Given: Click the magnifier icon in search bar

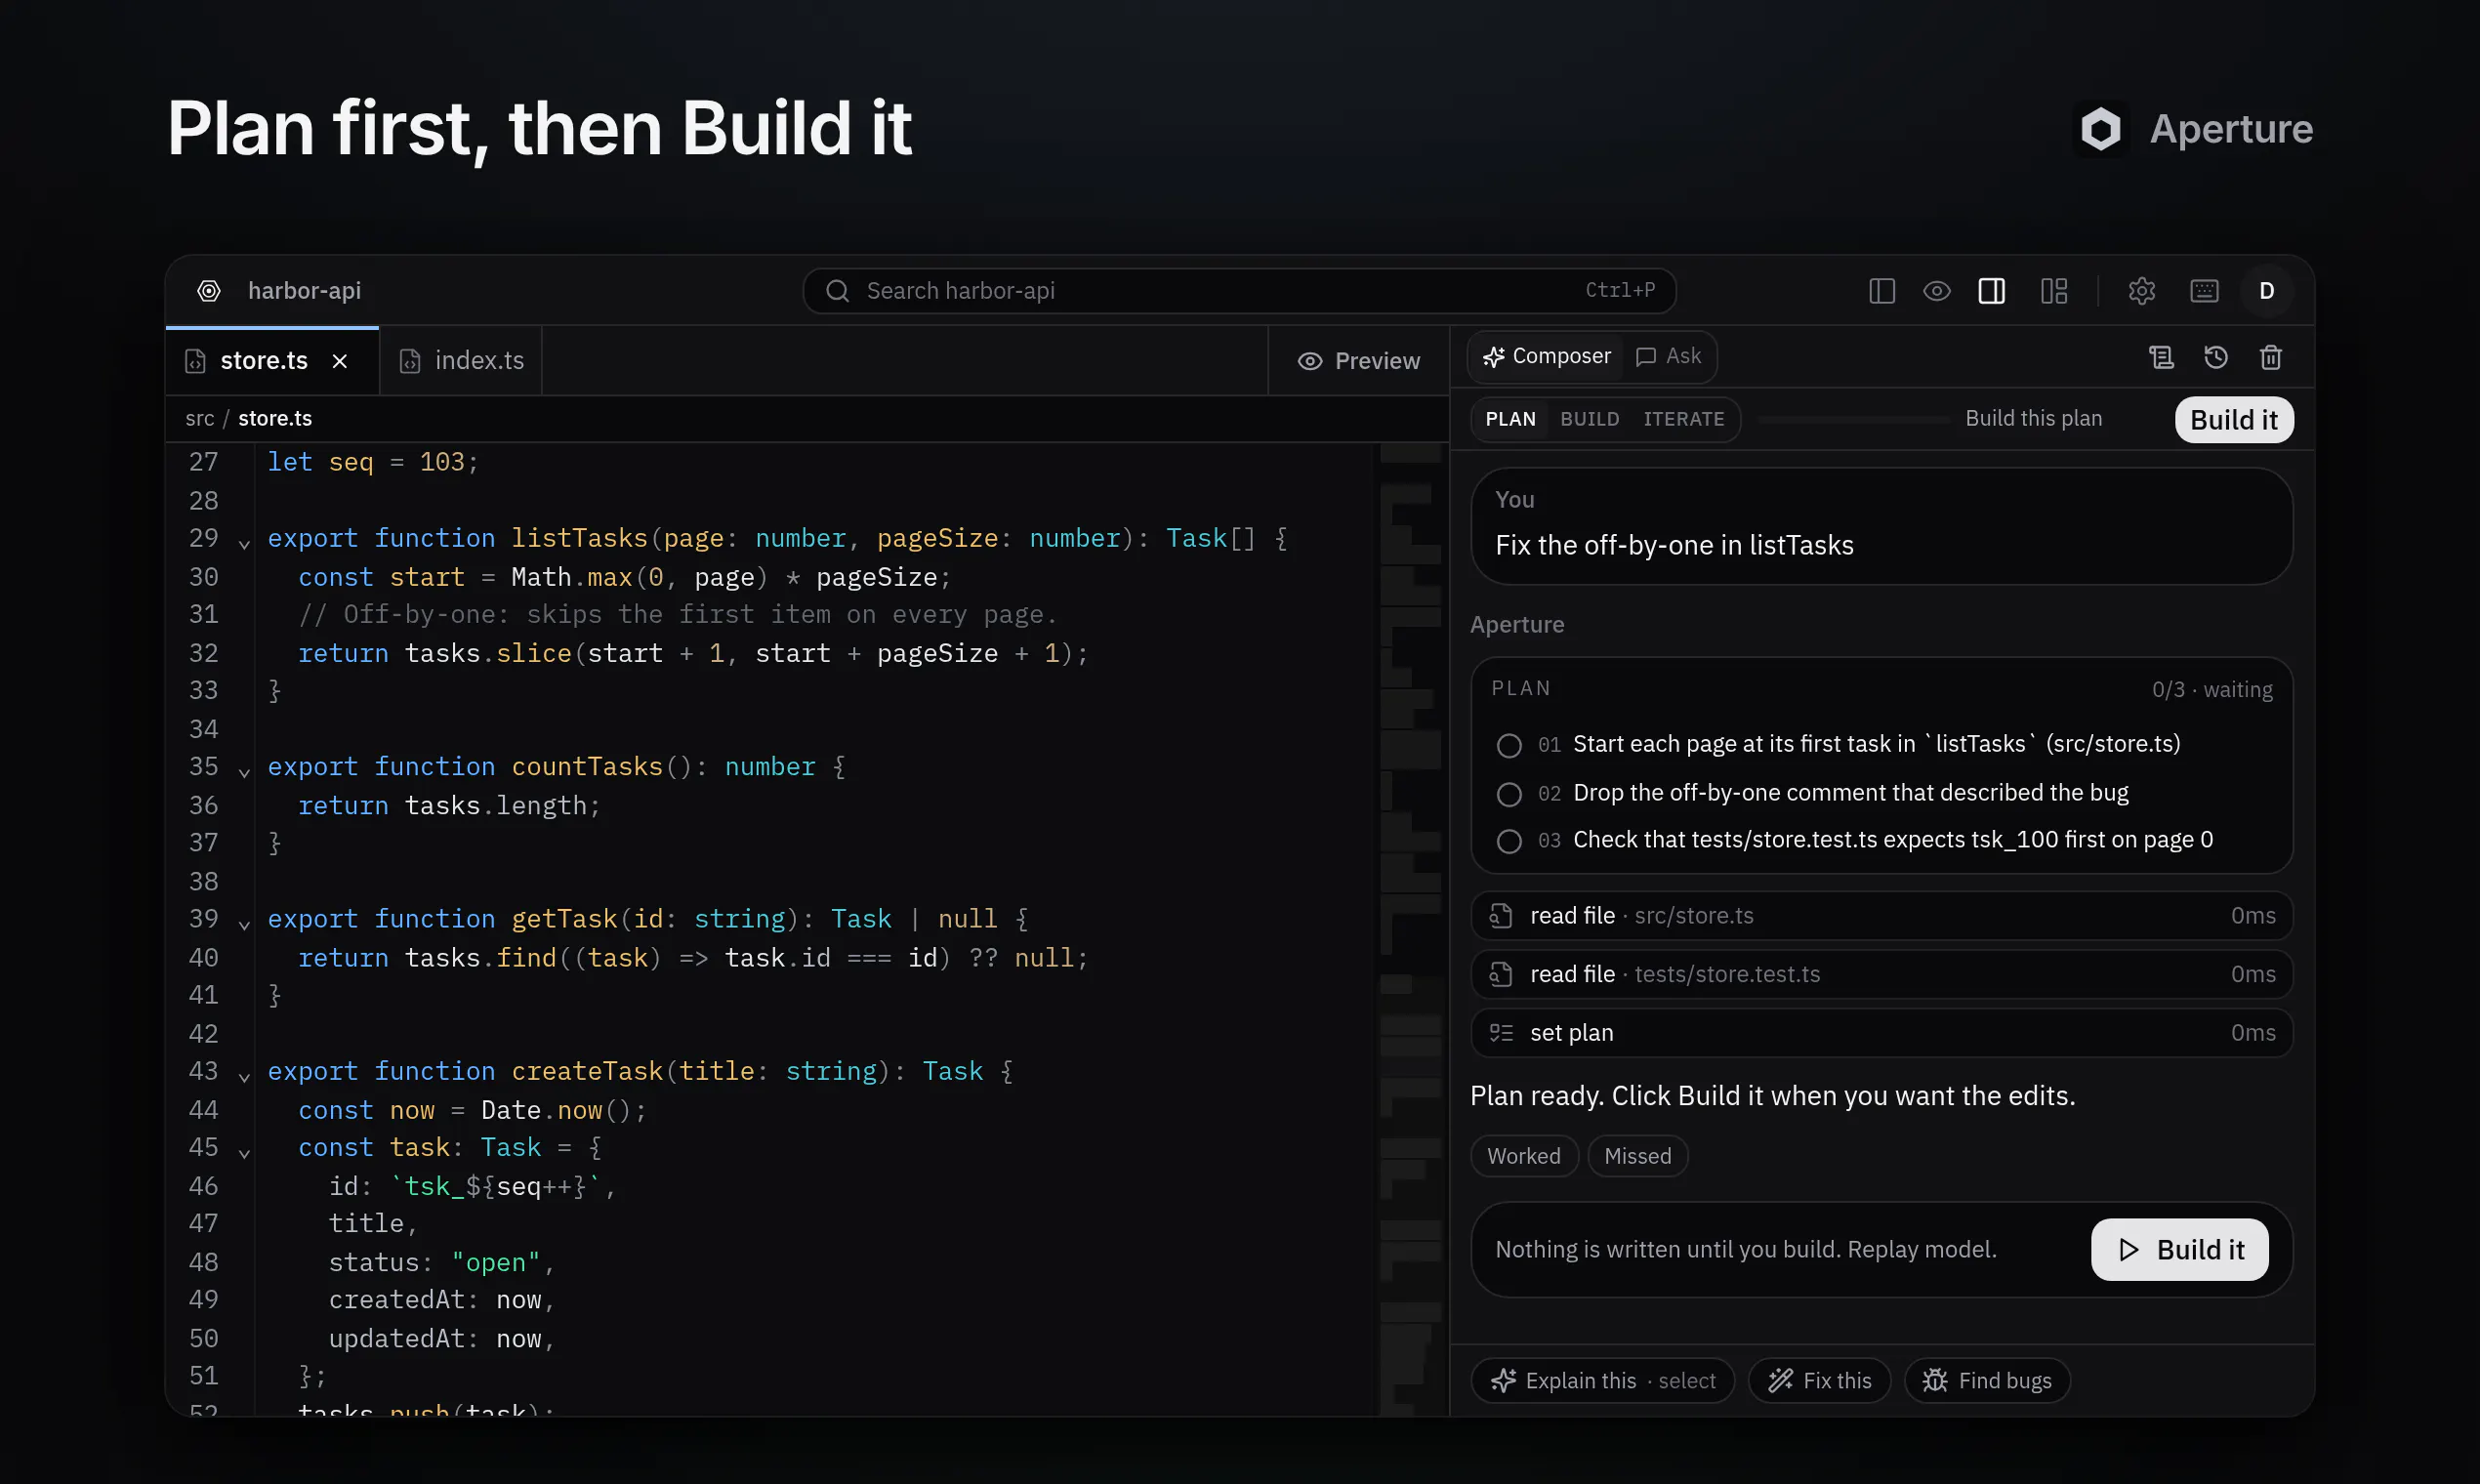Looking at the screenshot, I should 838,291.
